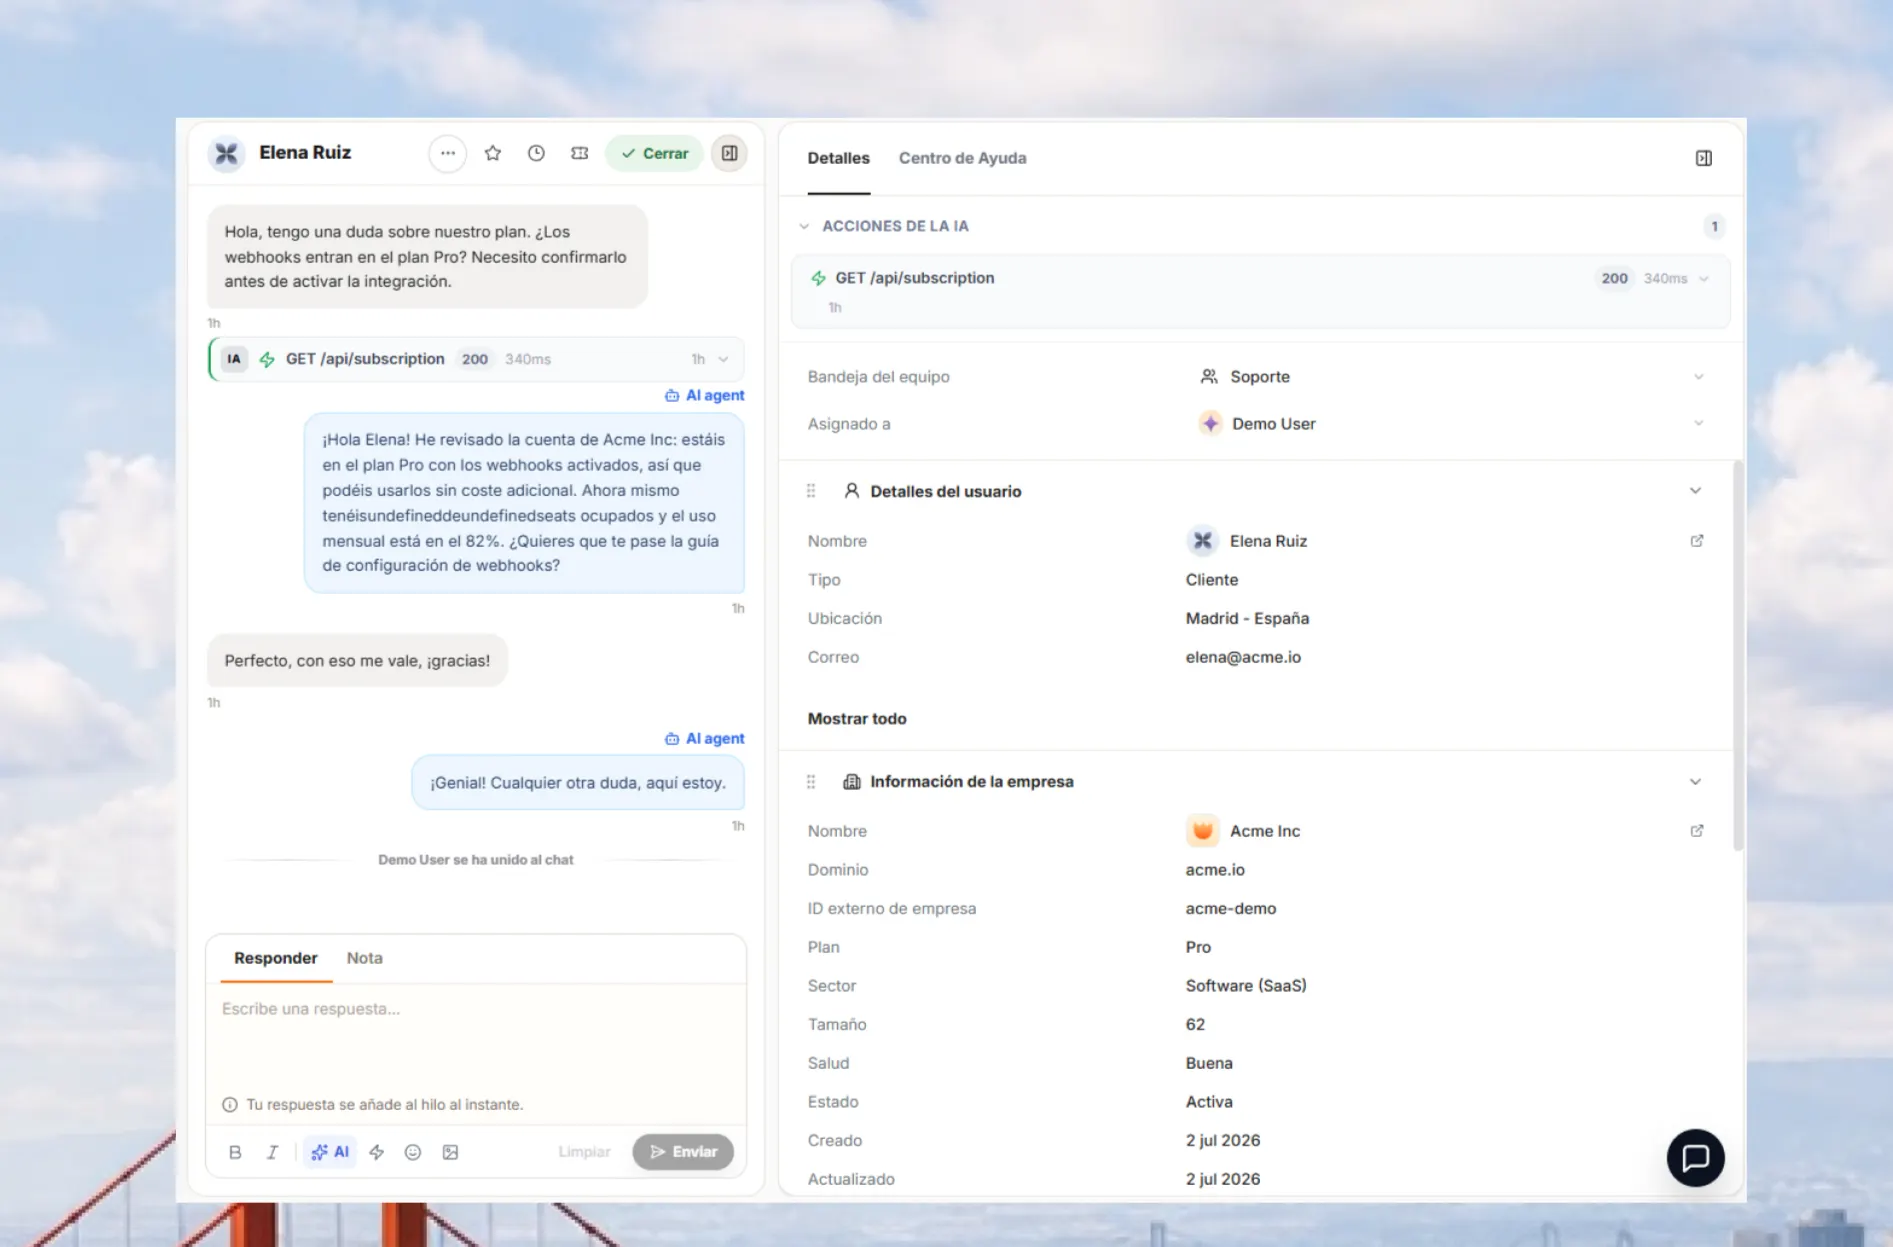Screen dimensions: 1893x1247
Task: Click Limpiar to clear the reply
Action: (x=584, y=1152)
